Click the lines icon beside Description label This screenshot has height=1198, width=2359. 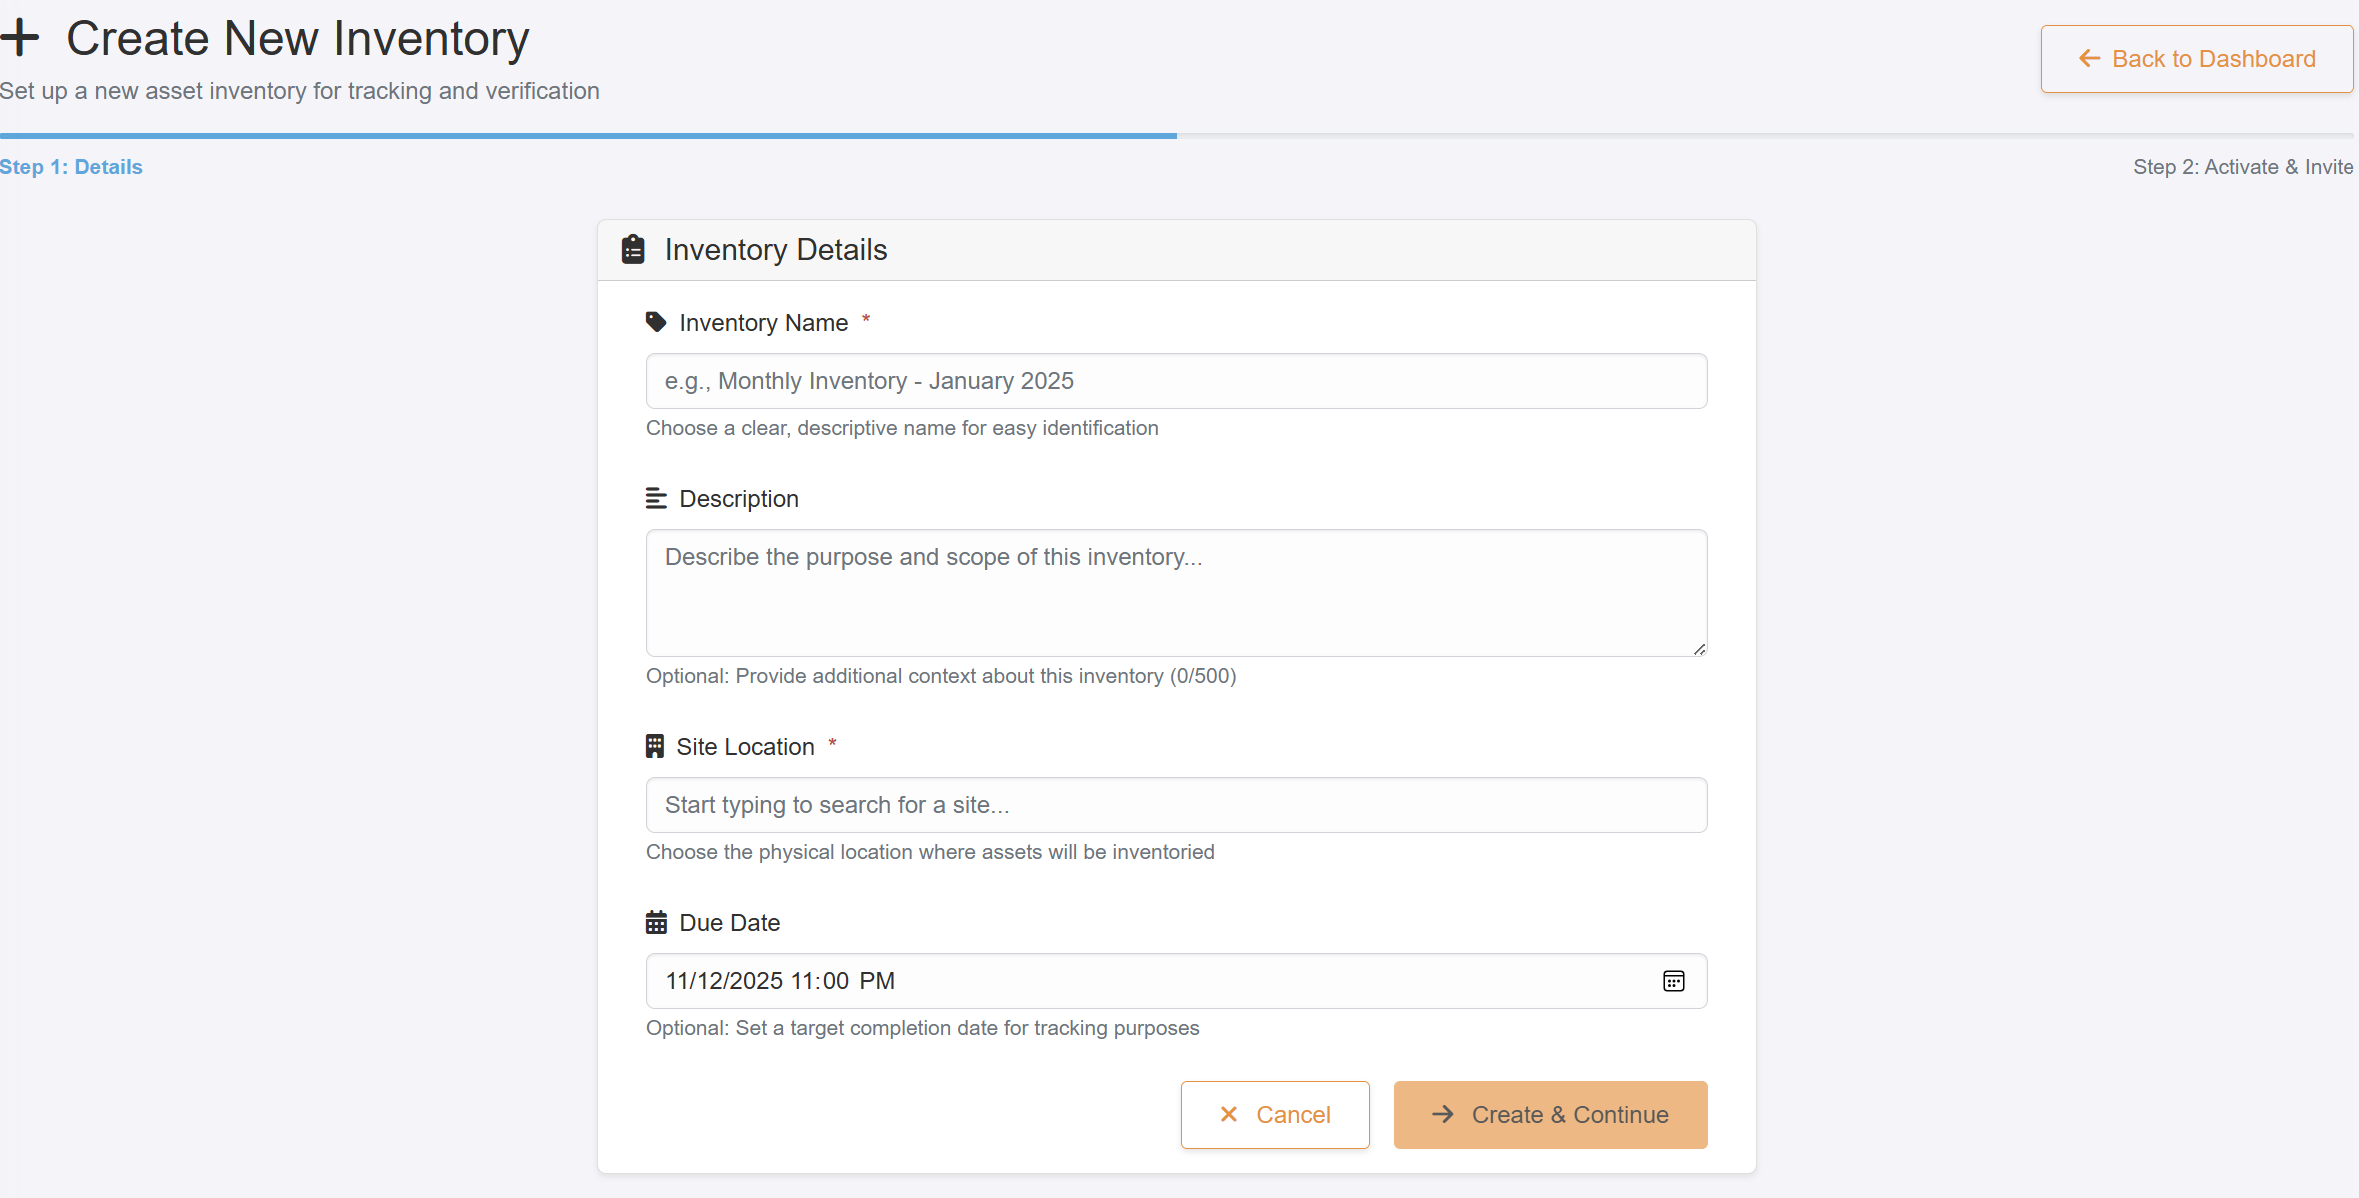click(656, 498)
